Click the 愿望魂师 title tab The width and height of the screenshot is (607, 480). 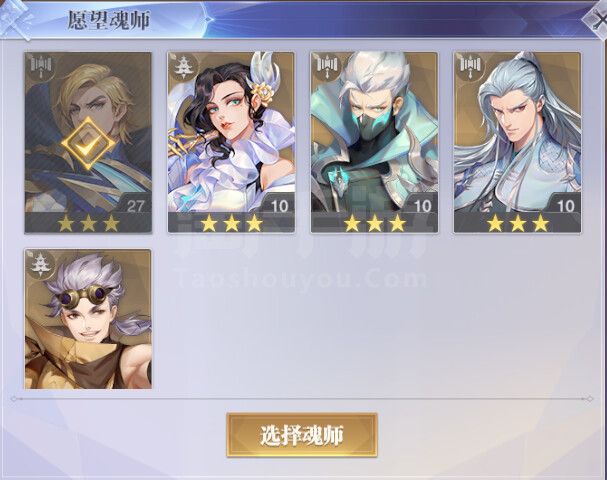[108, 20]
